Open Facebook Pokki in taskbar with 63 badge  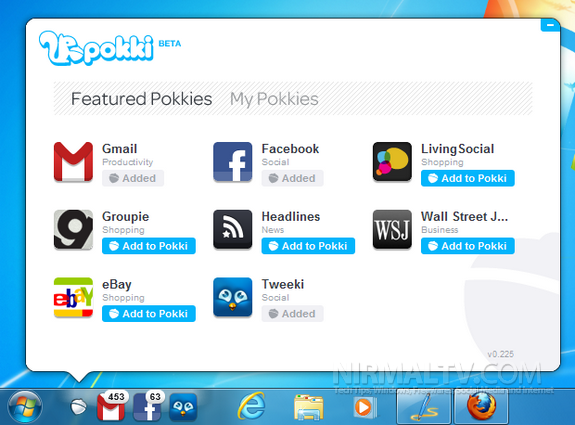tap(148, 406)
